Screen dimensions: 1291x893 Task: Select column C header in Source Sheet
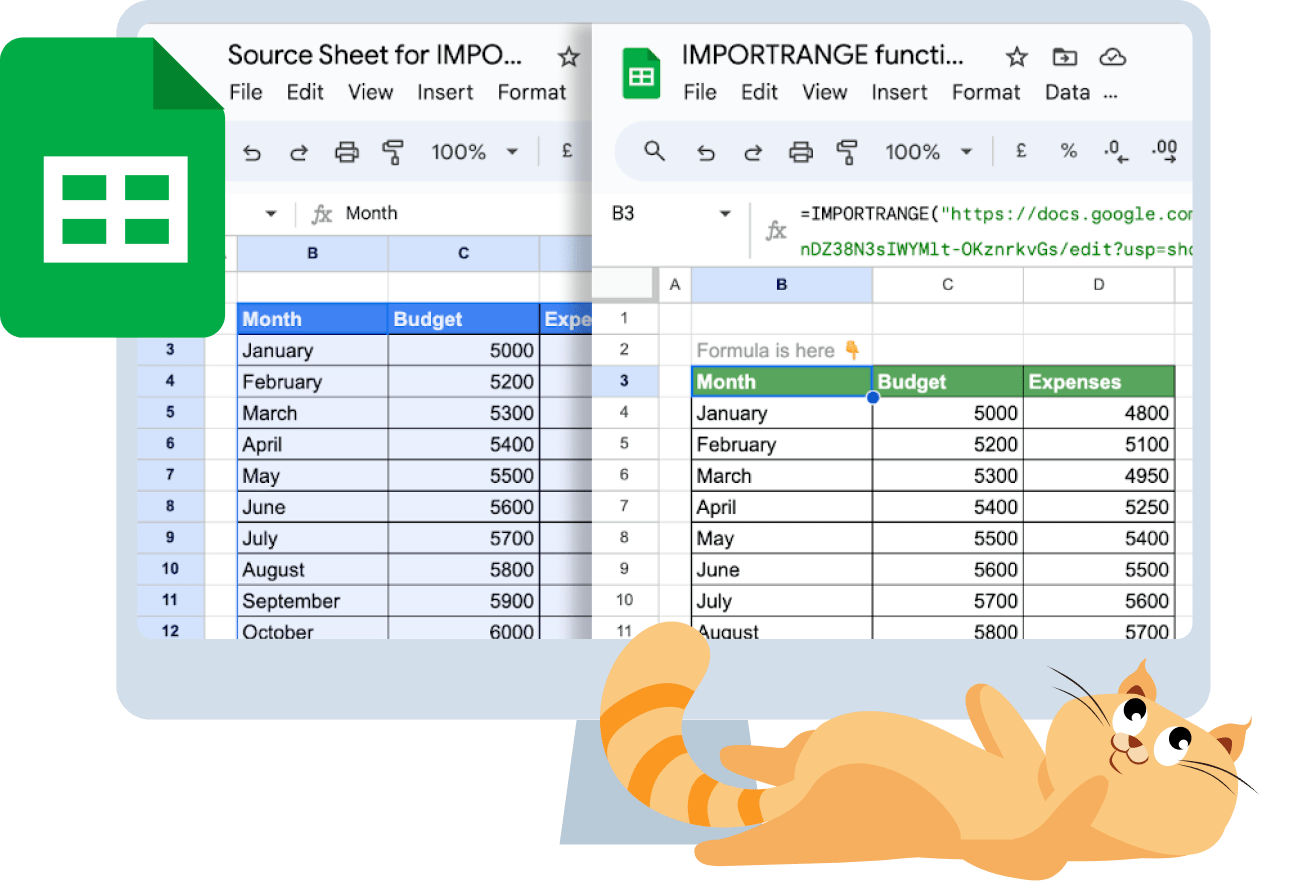[x=463, y=254]
